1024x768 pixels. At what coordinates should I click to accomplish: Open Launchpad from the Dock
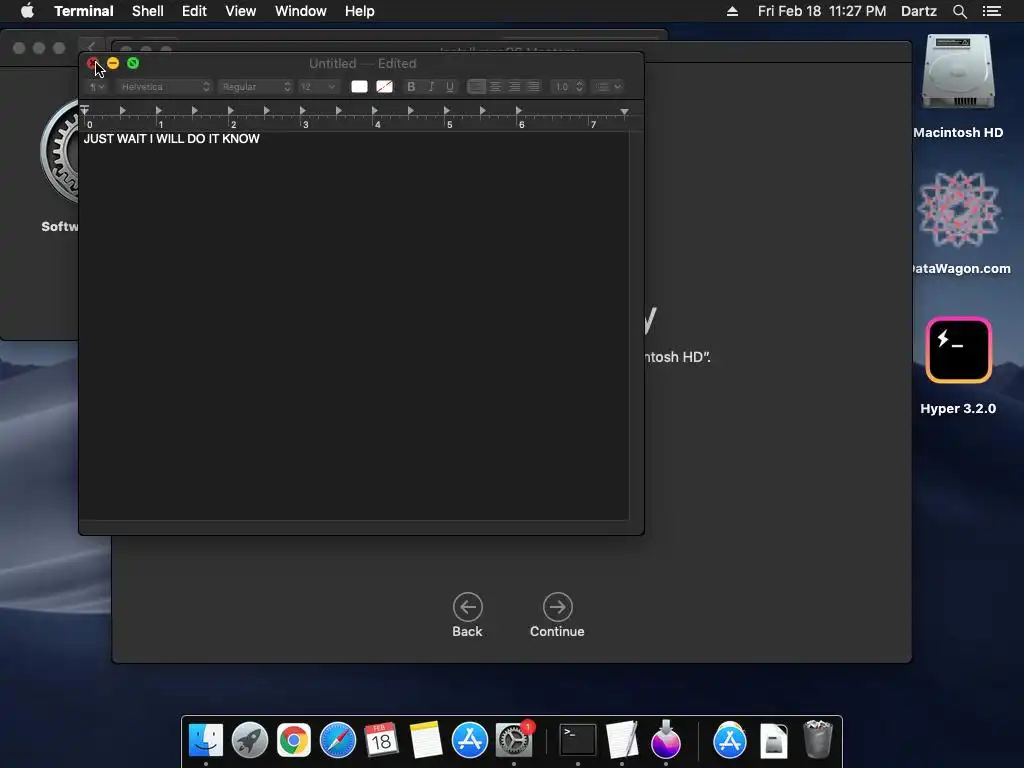click(x=249, y=741)
